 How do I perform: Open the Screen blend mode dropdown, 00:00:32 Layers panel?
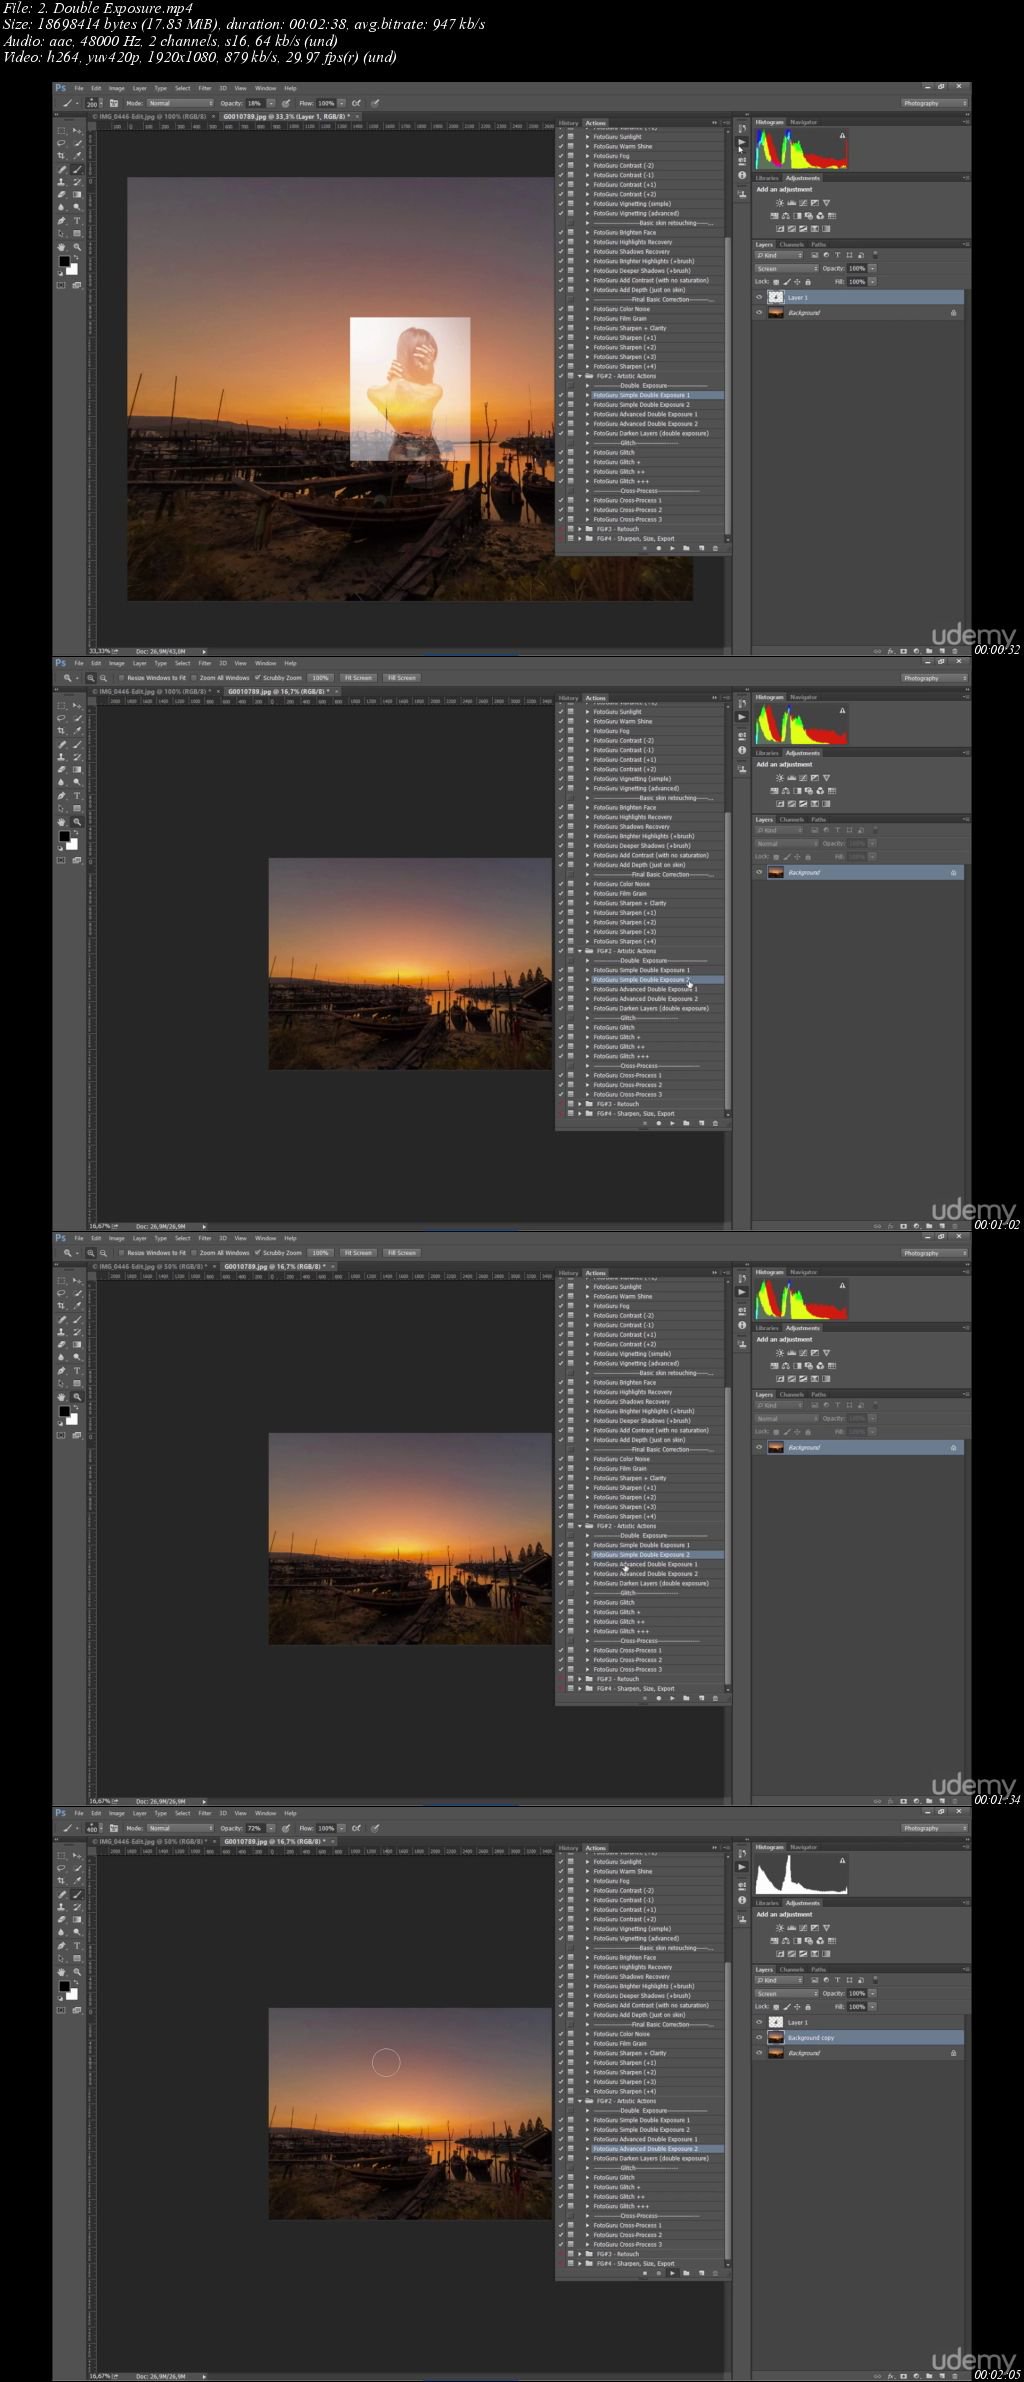pos(788,269)
